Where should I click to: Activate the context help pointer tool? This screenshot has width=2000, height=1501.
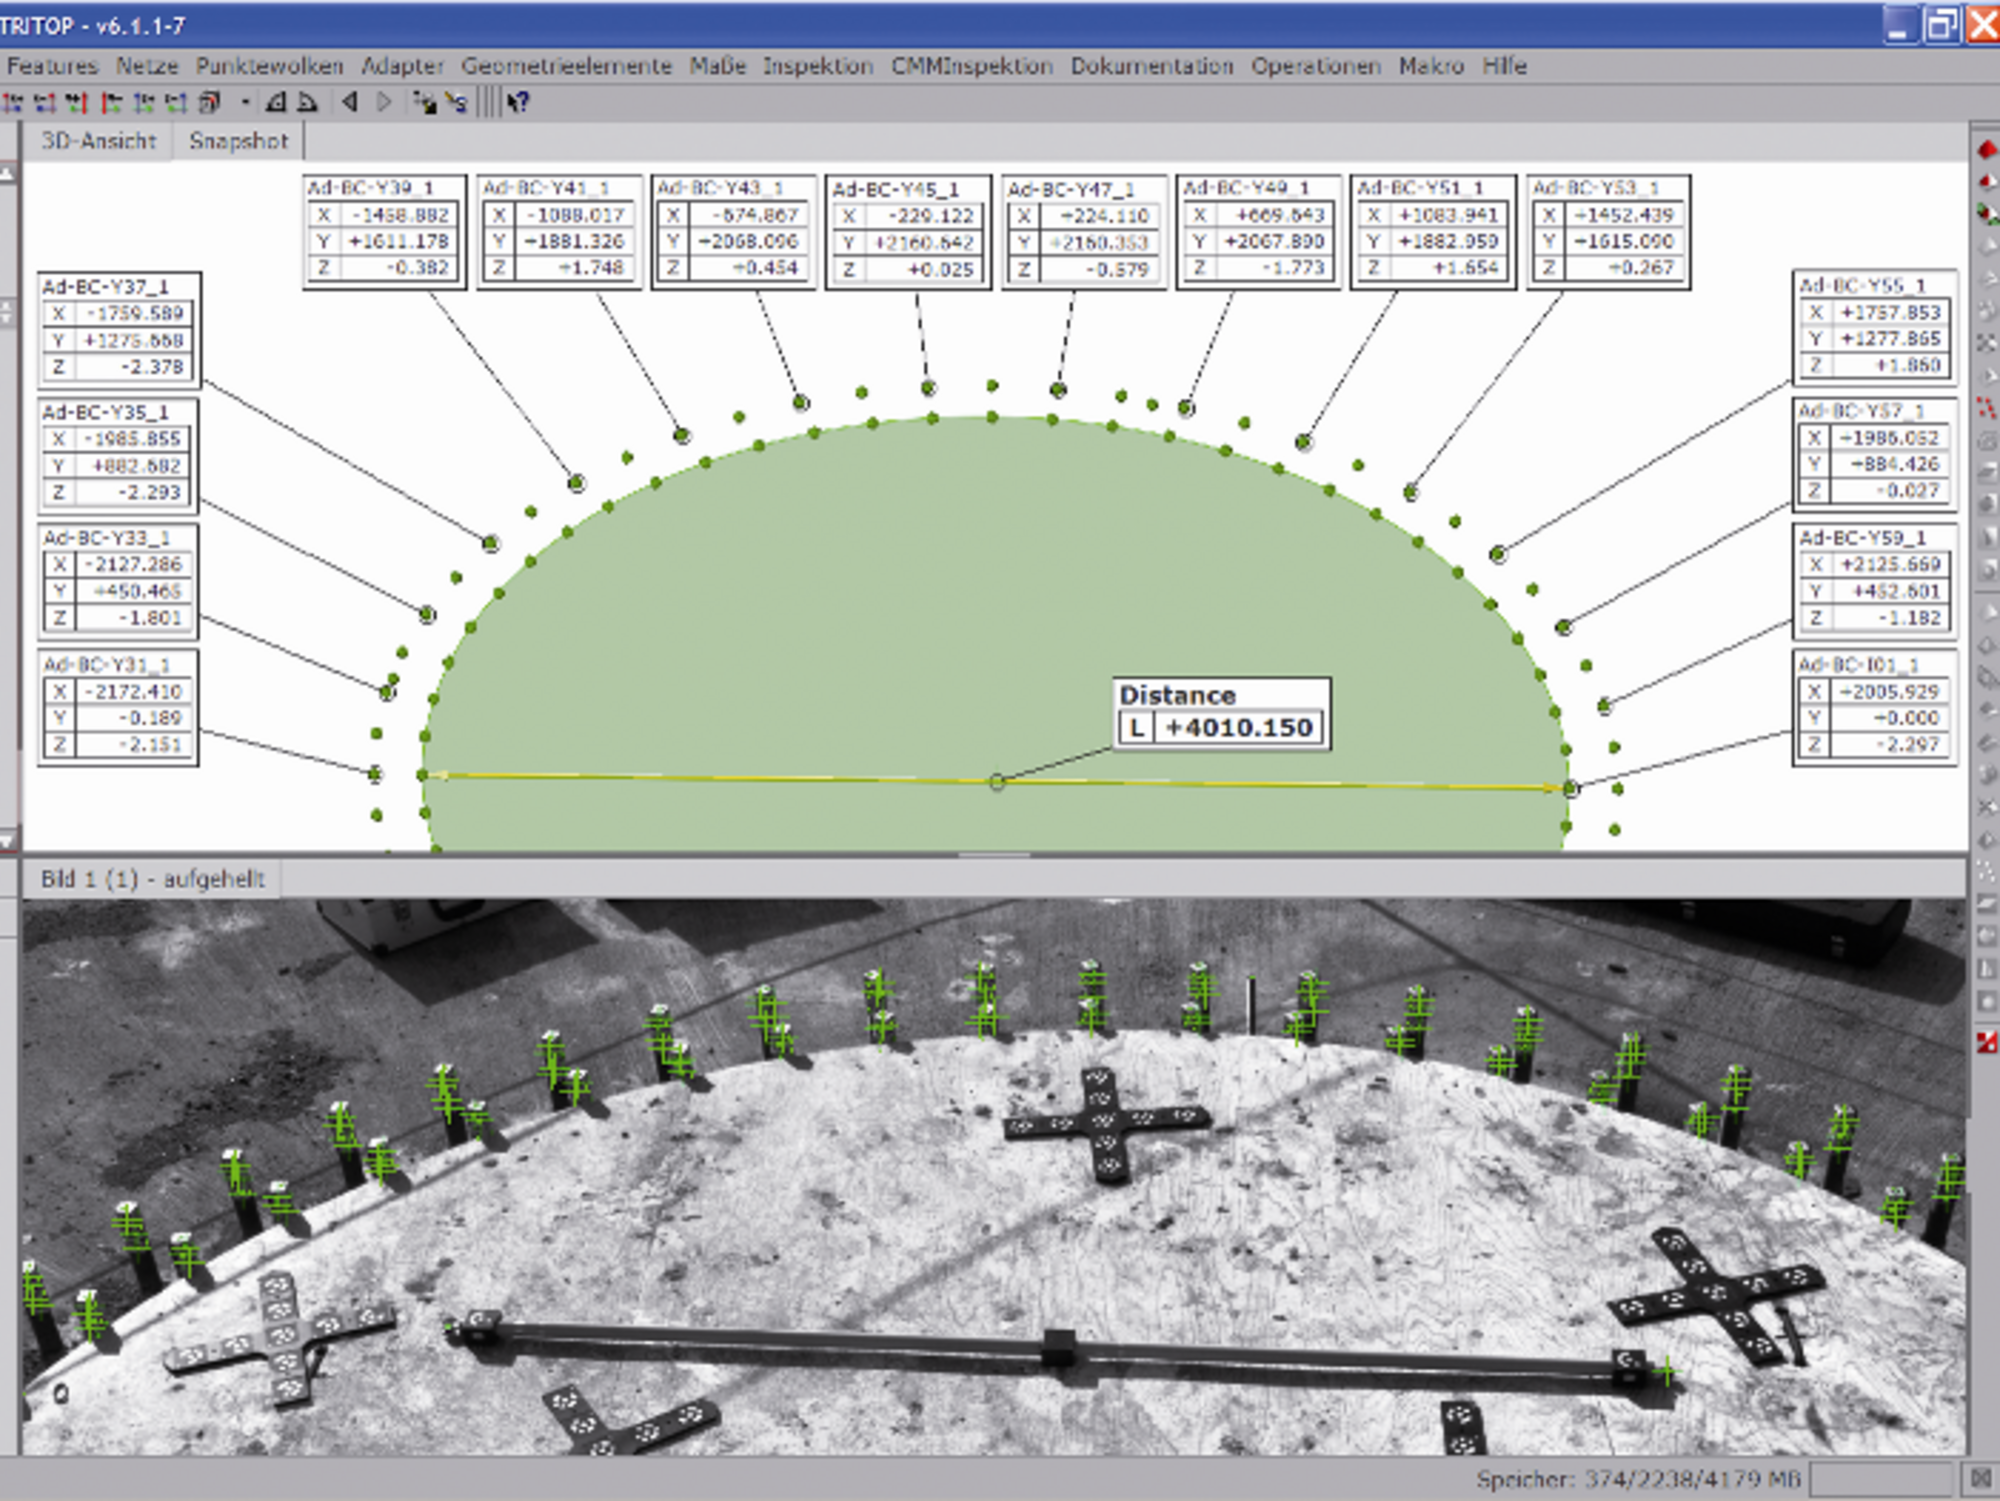tap(519, 101)
